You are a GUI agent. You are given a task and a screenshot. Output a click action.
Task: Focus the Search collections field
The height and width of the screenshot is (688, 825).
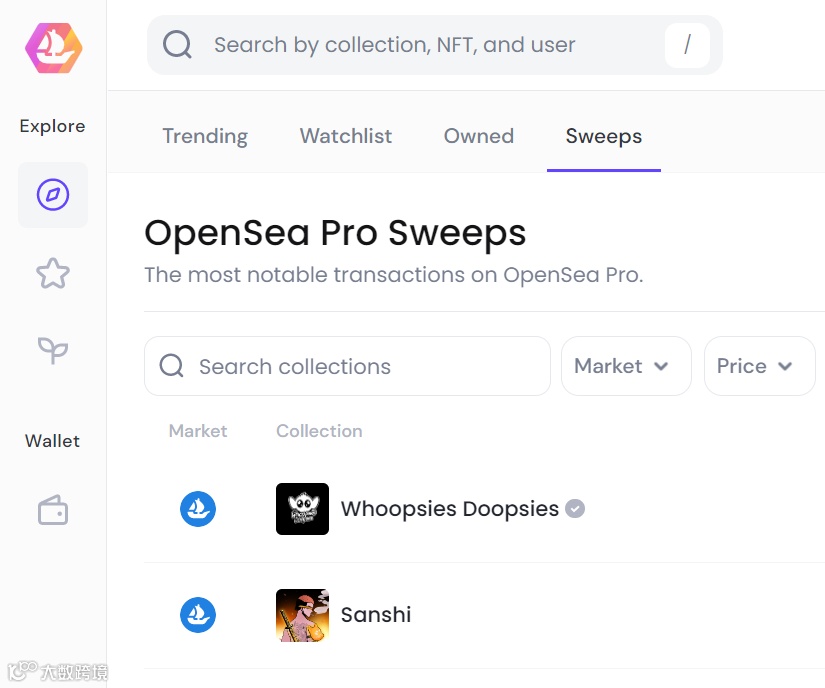(x=347, y=366)
